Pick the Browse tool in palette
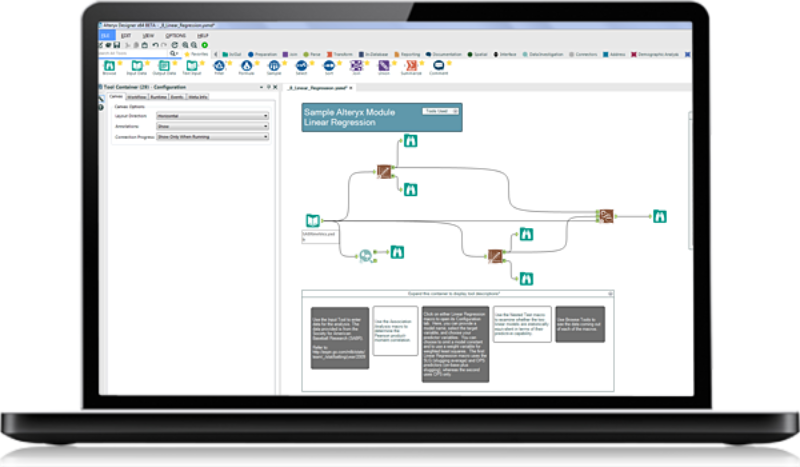 point(109,67)
